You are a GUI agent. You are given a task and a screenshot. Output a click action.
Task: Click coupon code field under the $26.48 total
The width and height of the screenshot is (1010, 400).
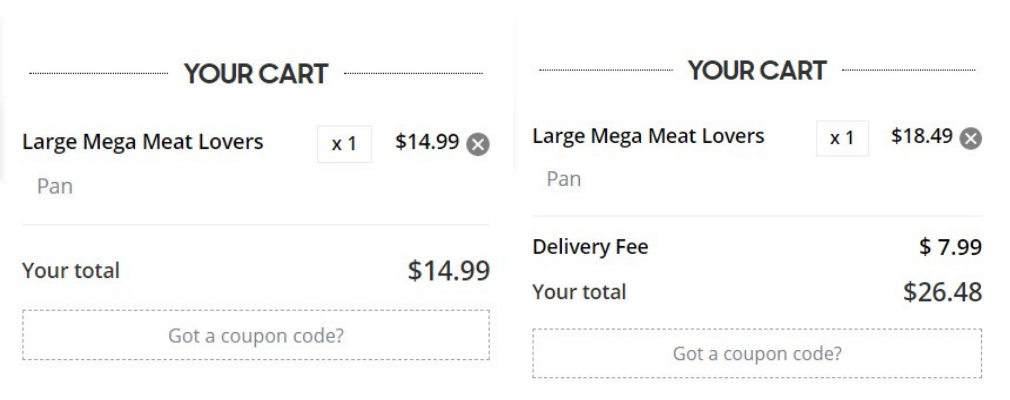[756, 353]
